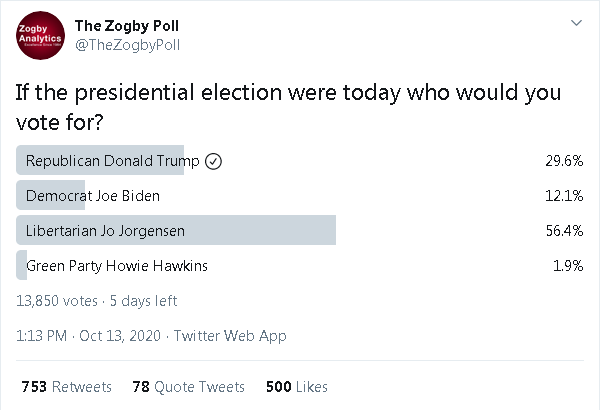Open the @TheZogbyPoll handle link
The width and height of the screenshot is (610, 410).
[x=127, y=45]
